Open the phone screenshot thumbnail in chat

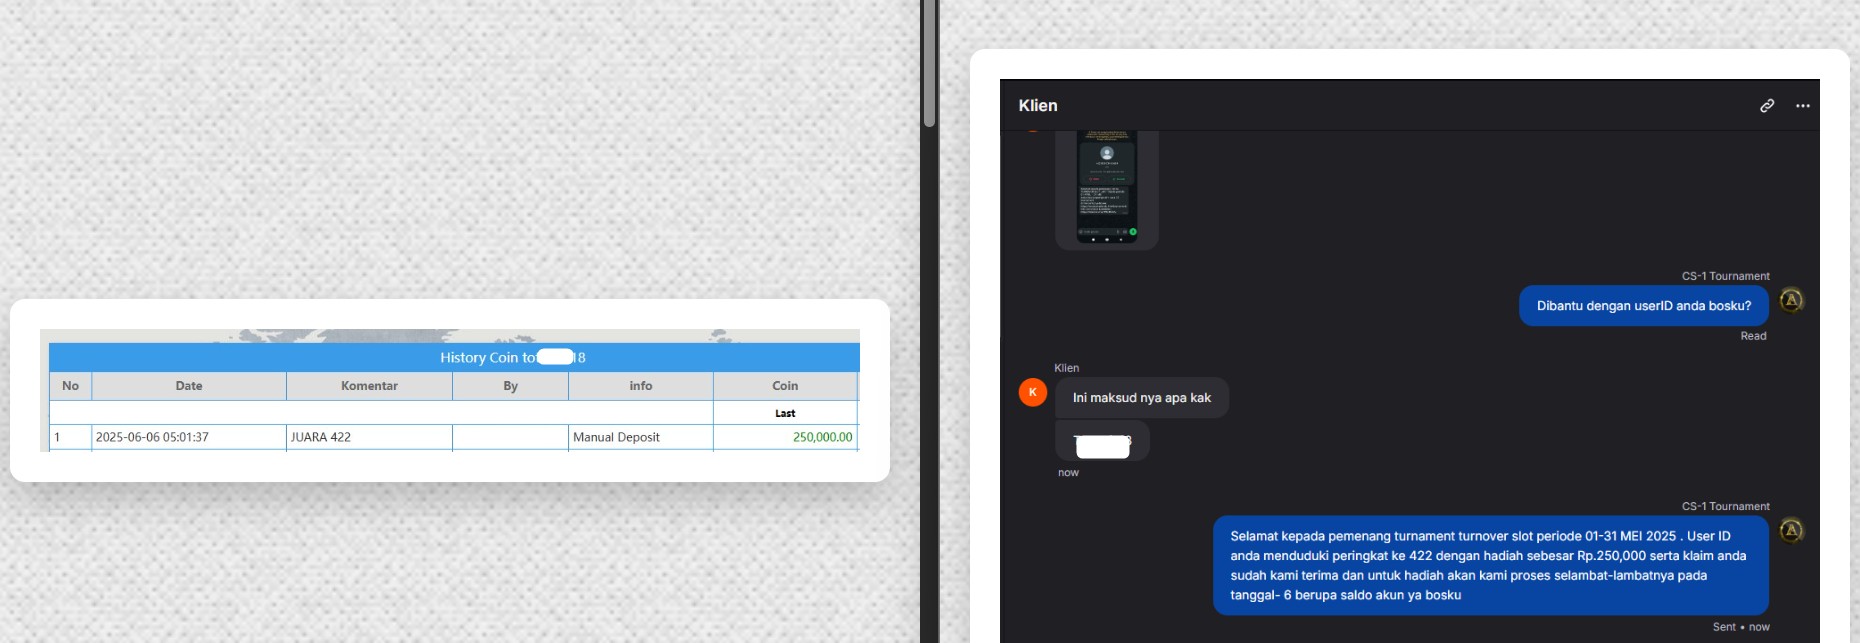click(x=1107, y=188)
